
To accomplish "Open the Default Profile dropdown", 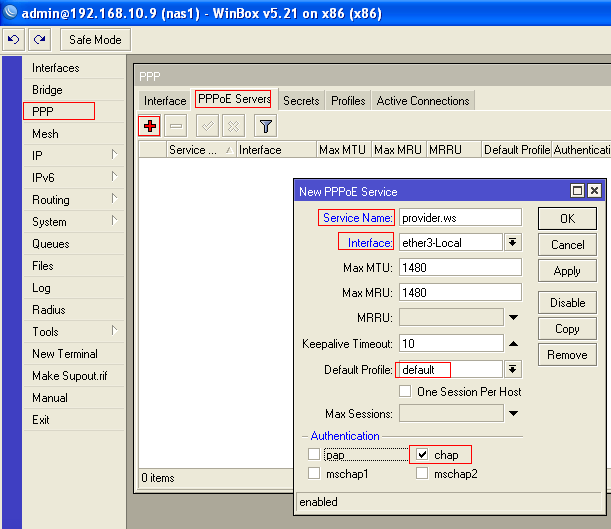I will pos(512,369).
